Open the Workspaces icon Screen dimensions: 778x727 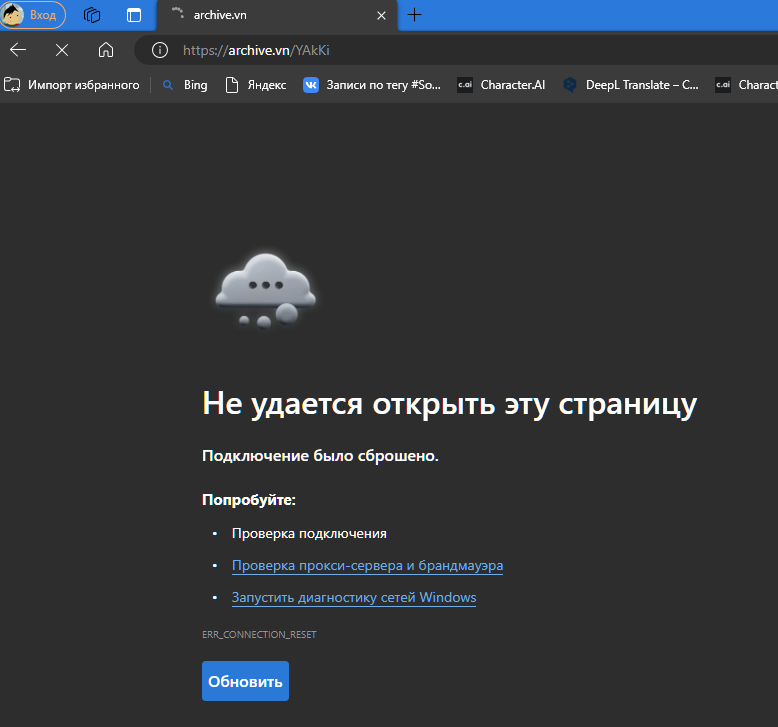[92, 15]
